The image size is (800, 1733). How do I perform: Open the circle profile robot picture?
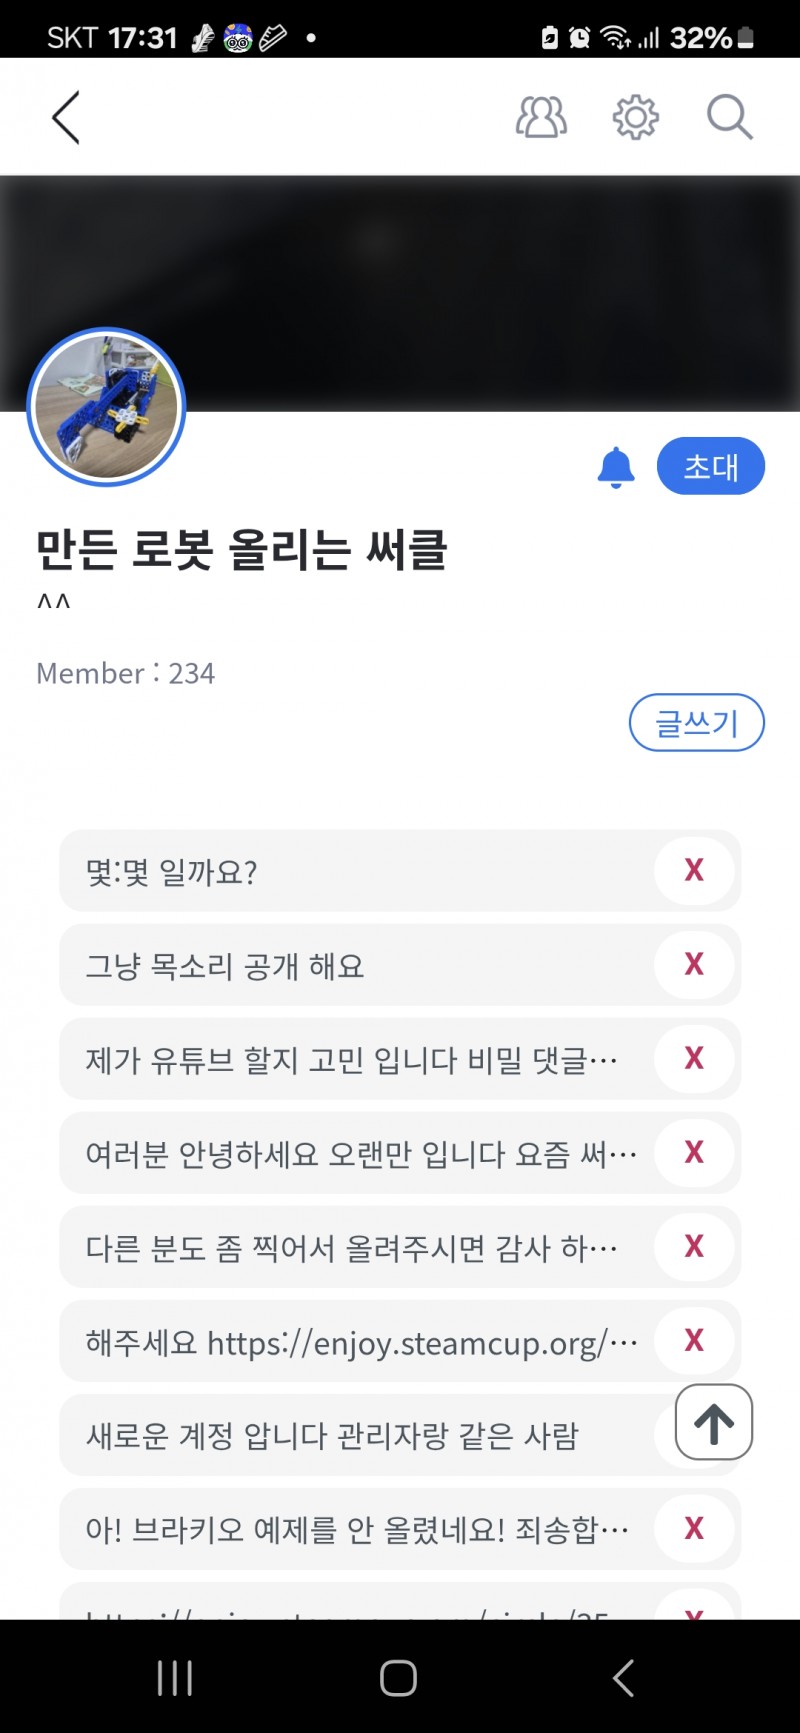106,407
